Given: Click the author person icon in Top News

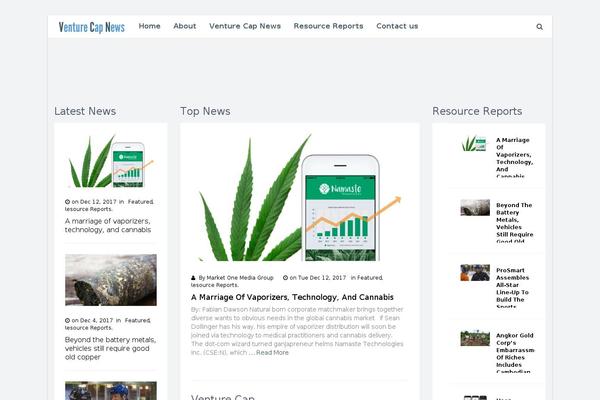Looking at the screenshot, I should pyautogui.click(x=193, y=278).
